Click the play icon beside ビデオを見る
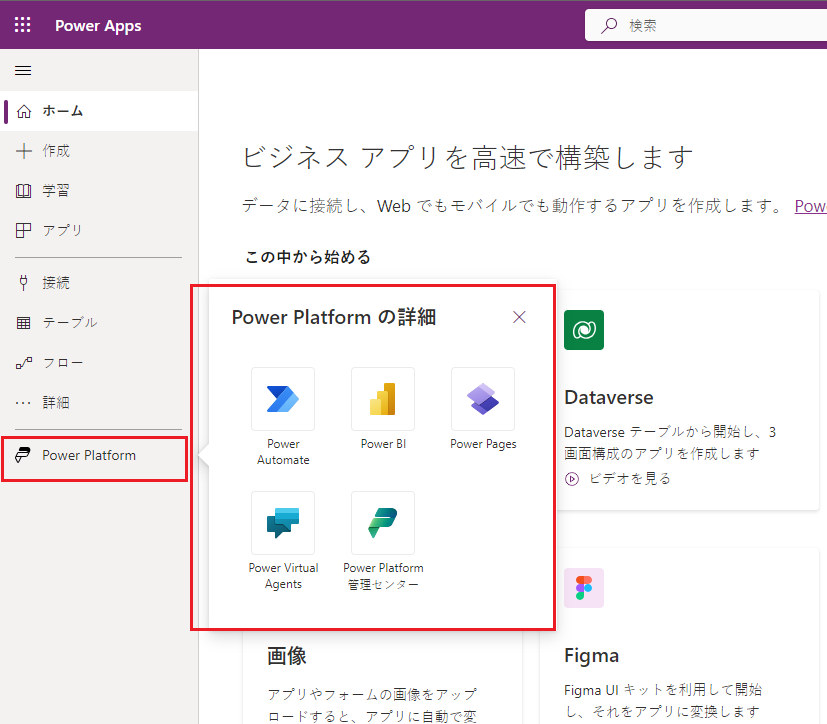Viewport: 827px width, 724px height. [x=572, y=479]
